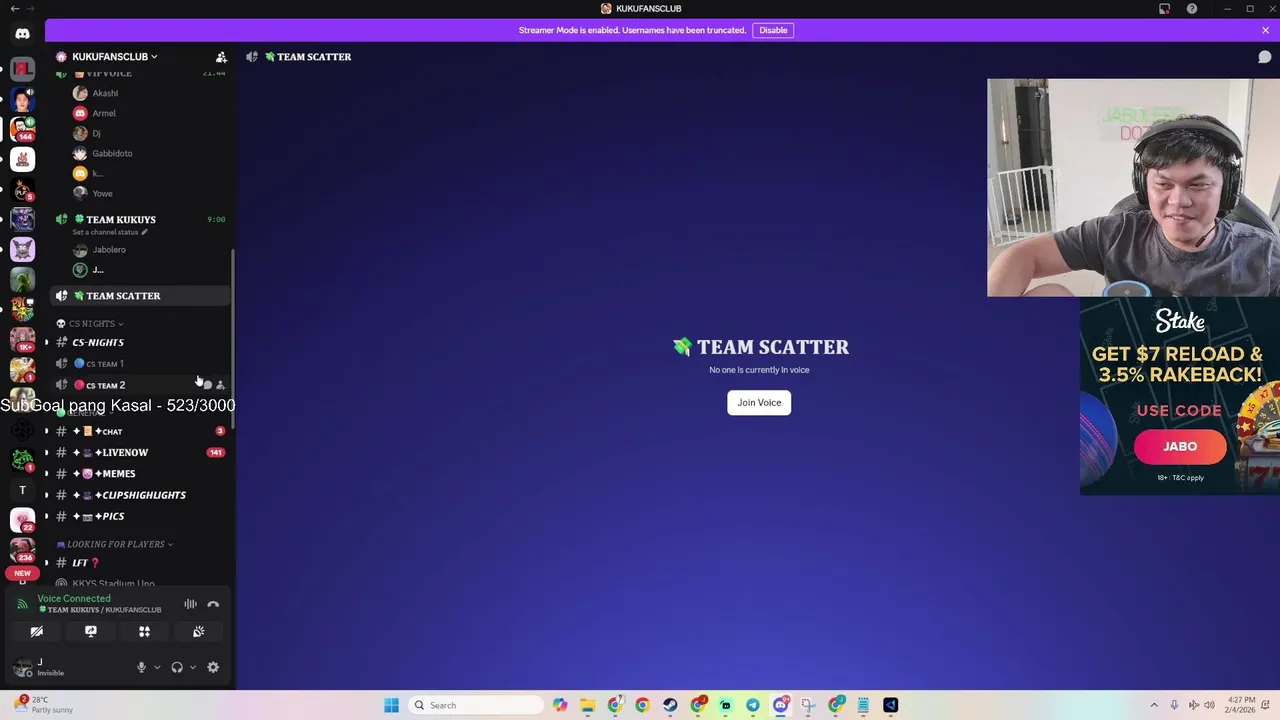The image size is (1280, 720).
Task: Open chat icon on CS TEAM 2 row
Action: (x=207, y=385)
